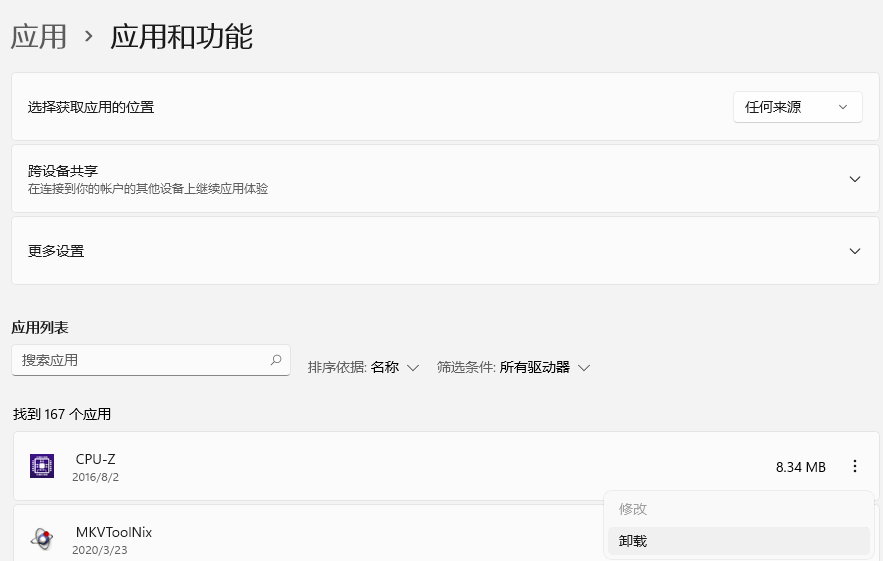Click the 在连接到你的帐户 description text
The height and width of the screenshot is (561, 883).
[x=148, y=189]
